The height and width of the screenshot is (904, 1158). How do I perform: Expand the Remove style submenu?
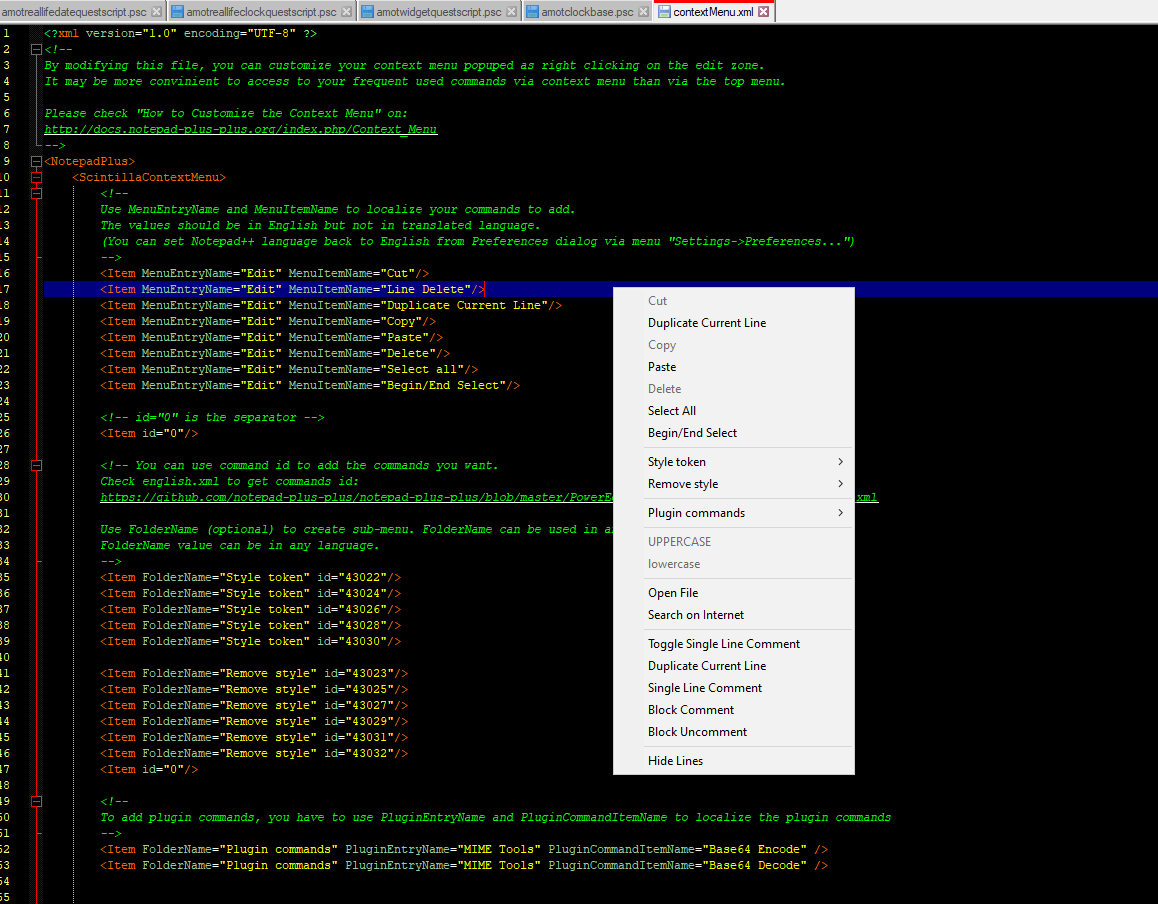(733, 484)
